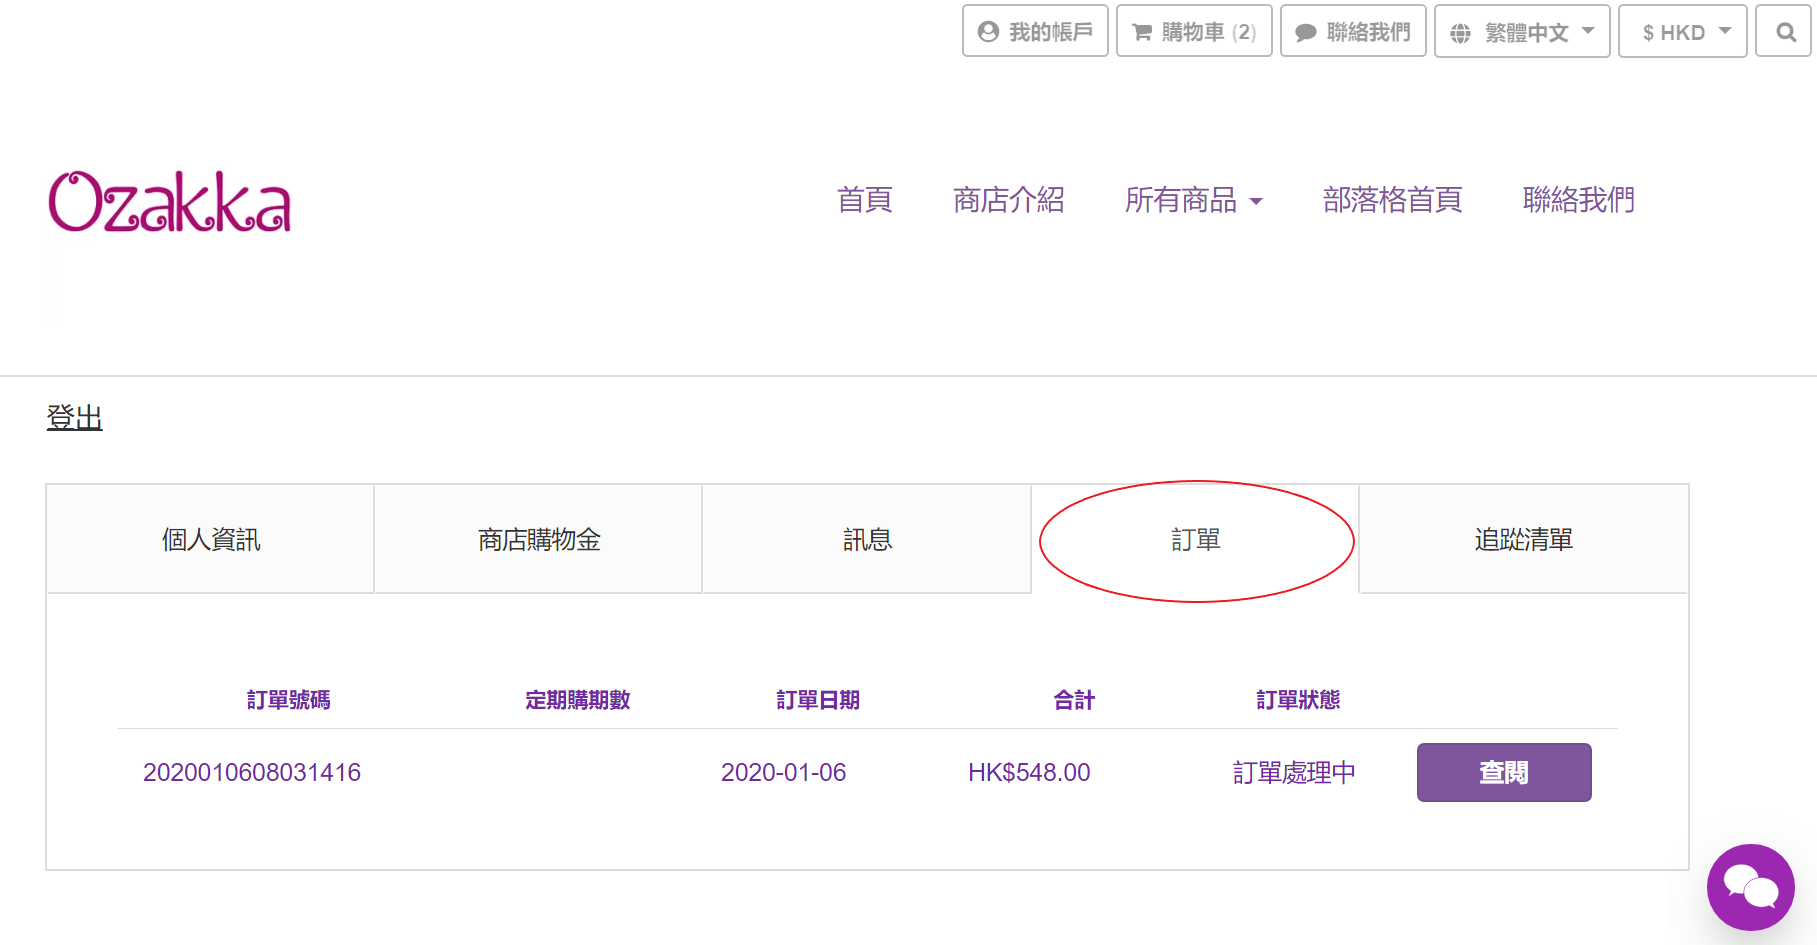The height and width of the screenshot is (945, 1817).
Task: Open the 追蹤清單 wishlist tab
Action: [x=1523, y=540]
